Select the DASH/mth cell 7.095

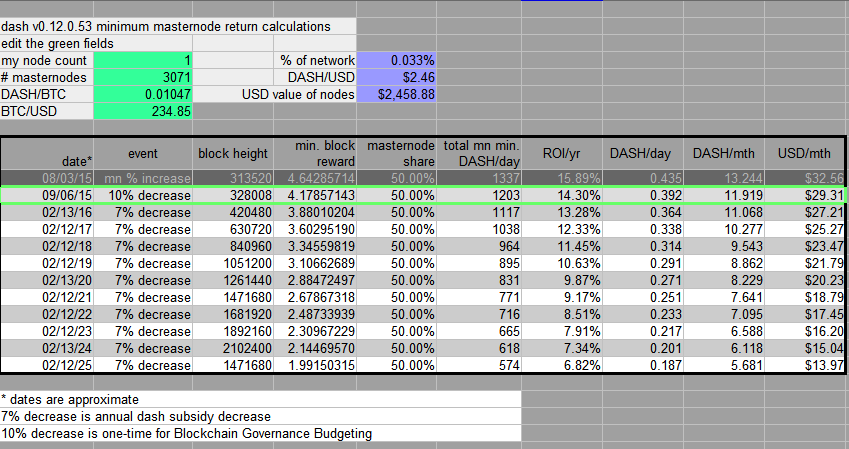click(x=724, y=314)
